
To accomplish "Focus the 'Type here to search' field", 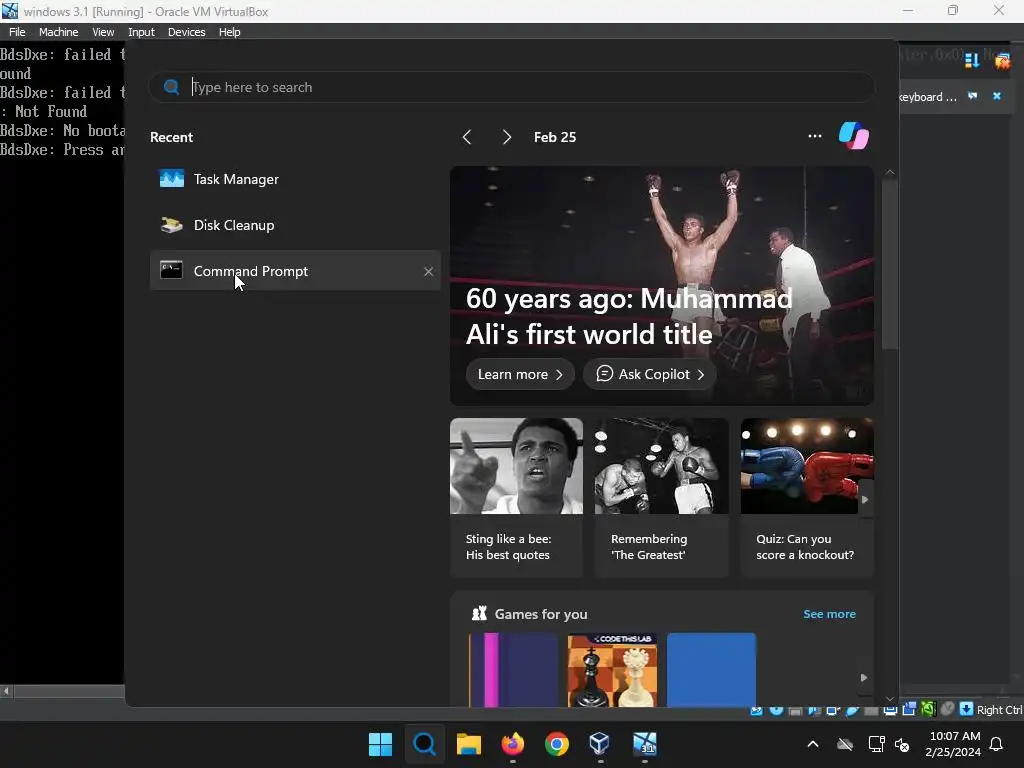I will click(511, 87).
